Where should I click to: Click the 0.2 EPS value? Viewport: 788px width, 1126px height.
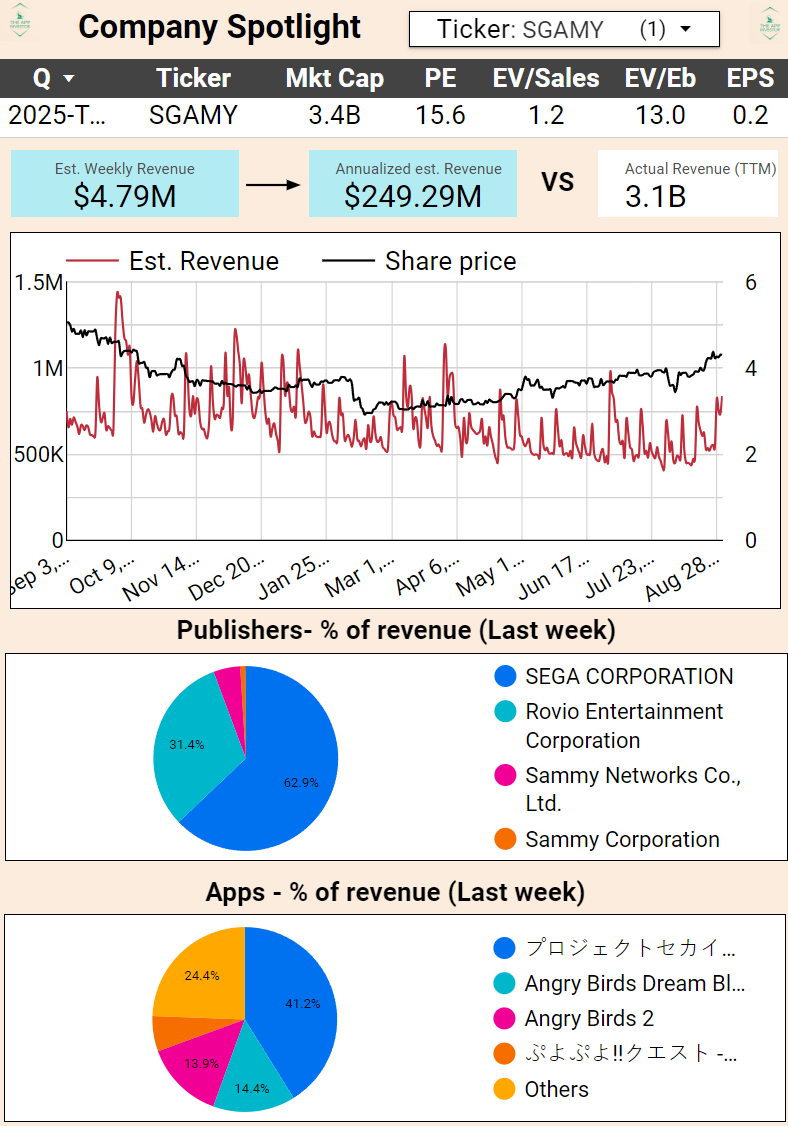[750, 115]
